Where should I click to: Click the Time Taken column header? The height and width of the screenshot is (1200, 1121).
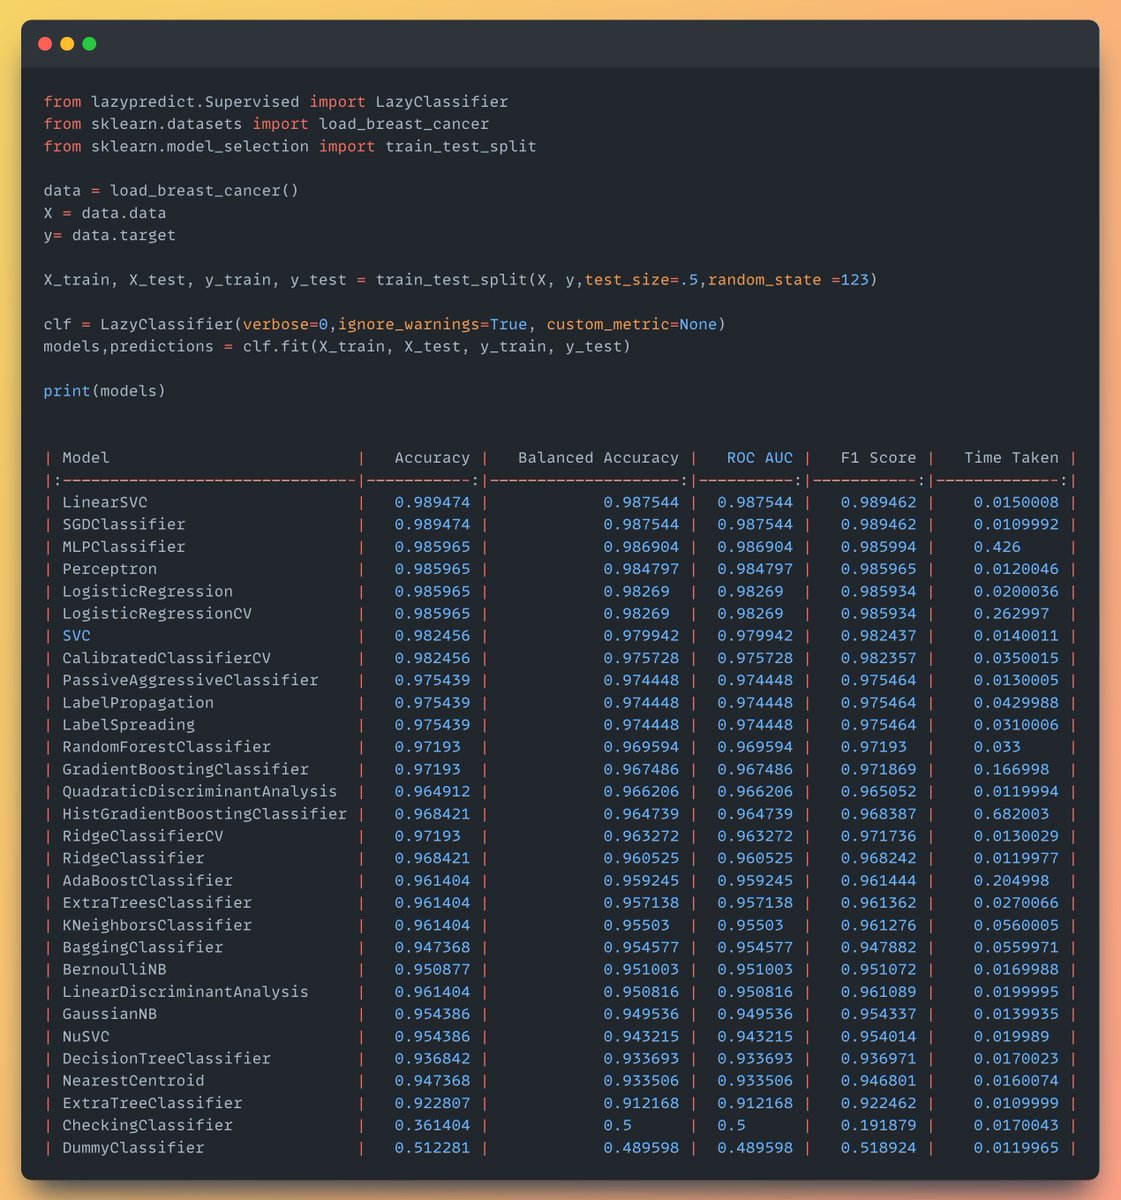click(1011, 458)
